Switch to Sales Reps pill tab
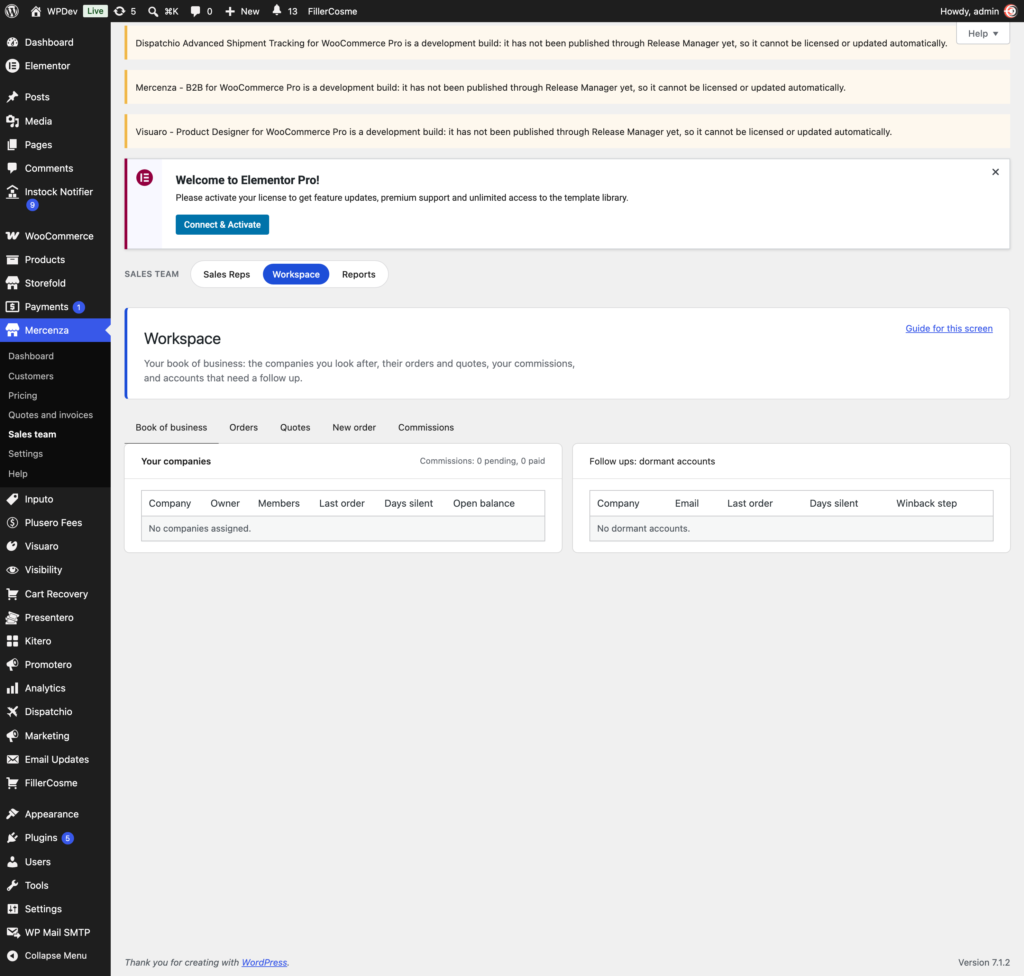 tap(227, 274)
